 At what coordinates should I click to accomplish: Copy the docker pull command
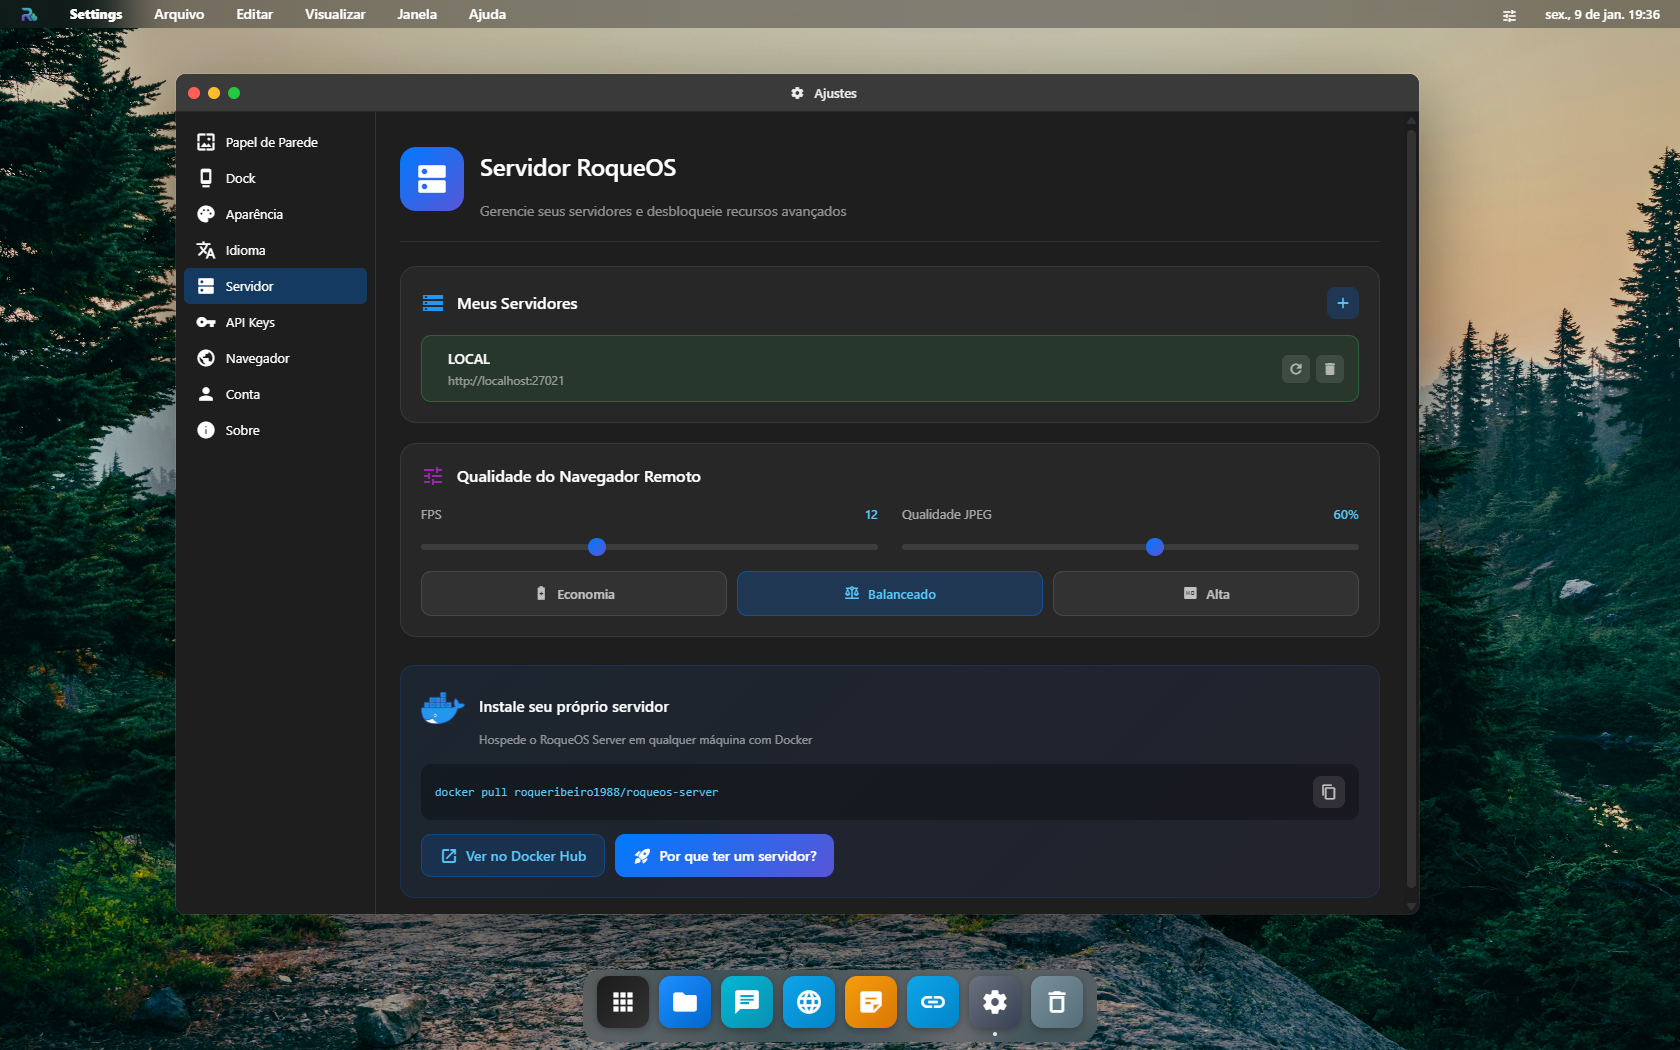tap(1328, 792)
